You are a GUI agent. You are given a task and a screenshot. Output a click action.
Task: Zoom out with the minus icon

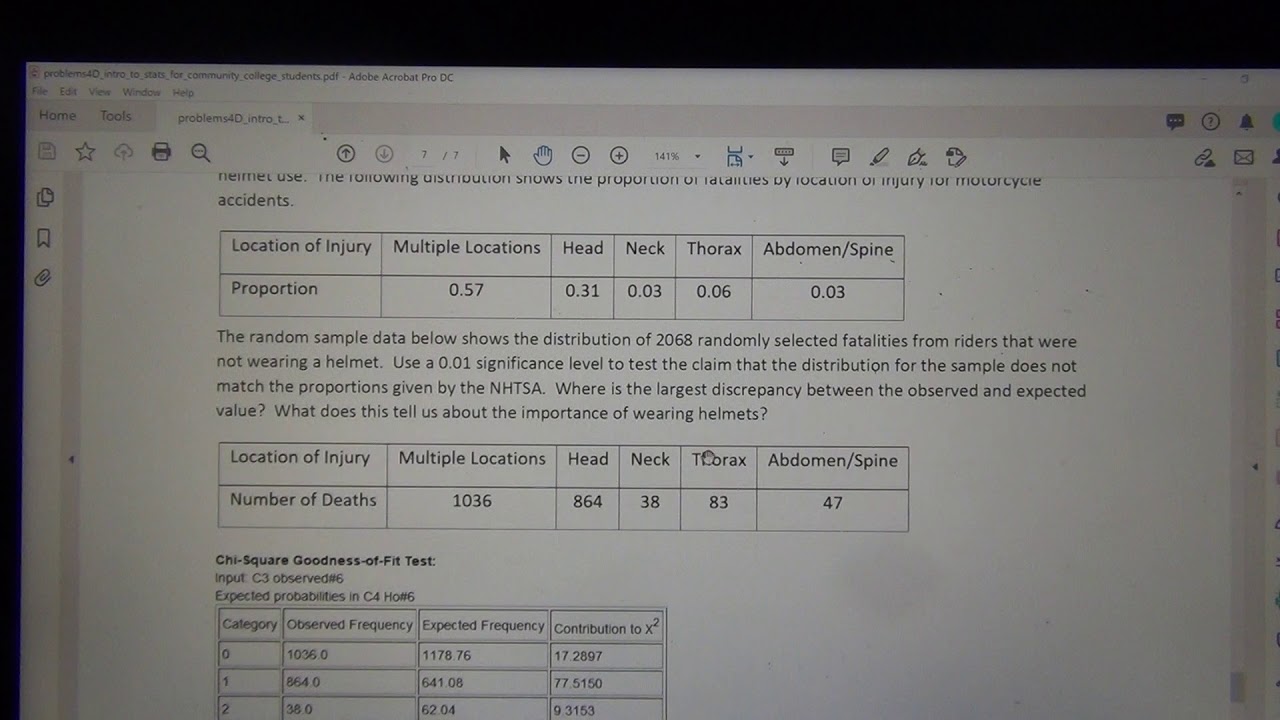[x=580, y=156]
